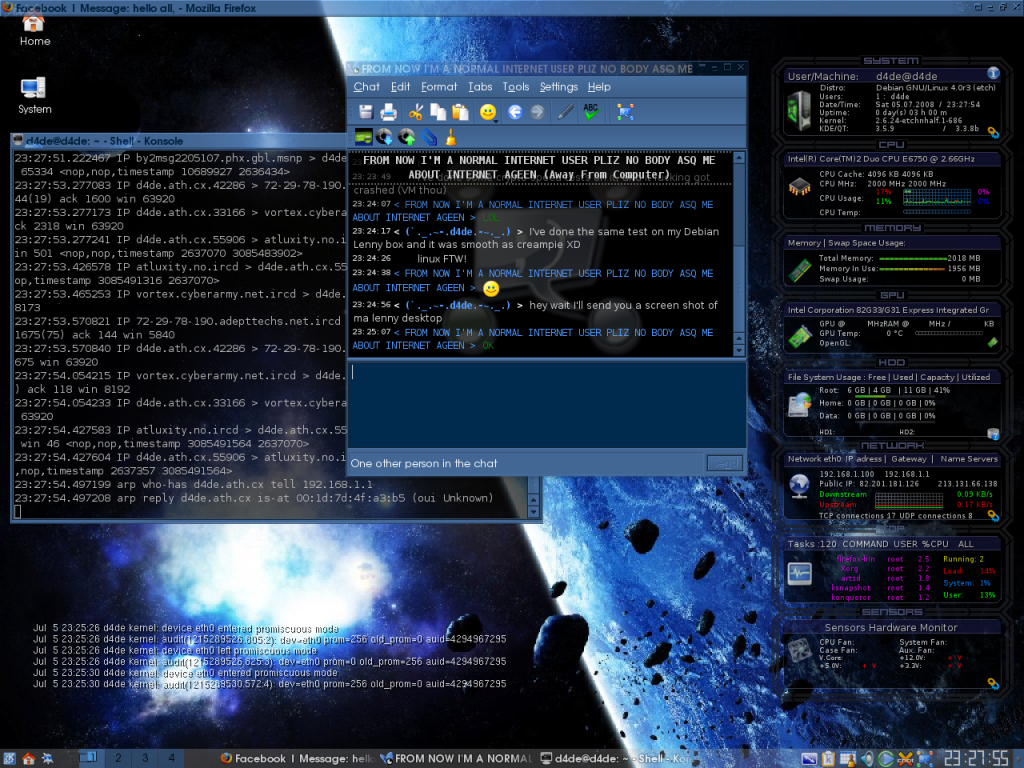This screenshot has height=768, width=1024.
Task: Paste from clipboard using the paste icon
Action: click(x=460, y=112)
